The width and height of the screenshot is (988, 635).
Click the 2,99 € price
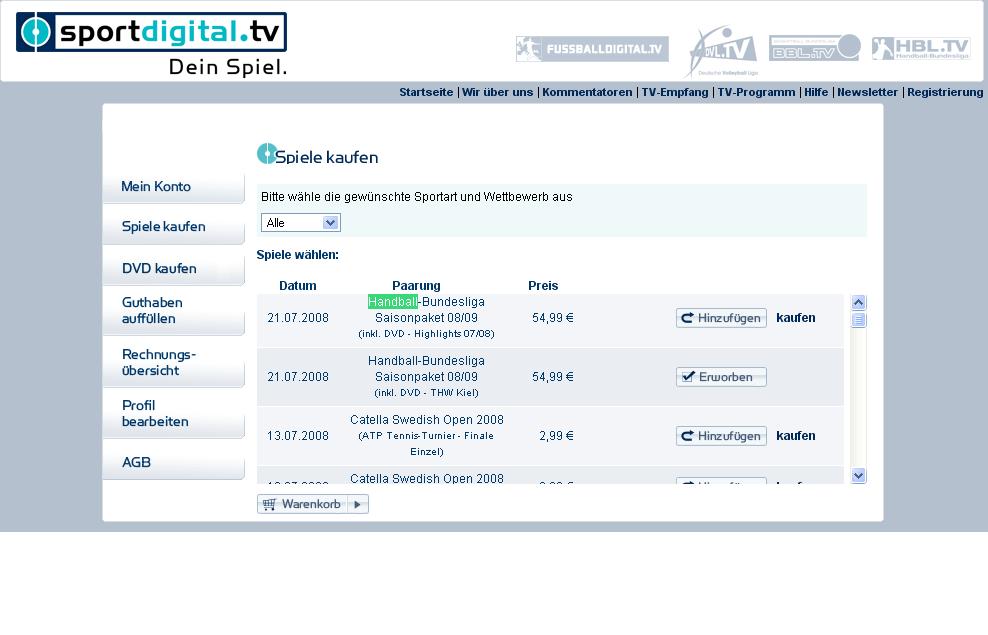tap(556, 436)
